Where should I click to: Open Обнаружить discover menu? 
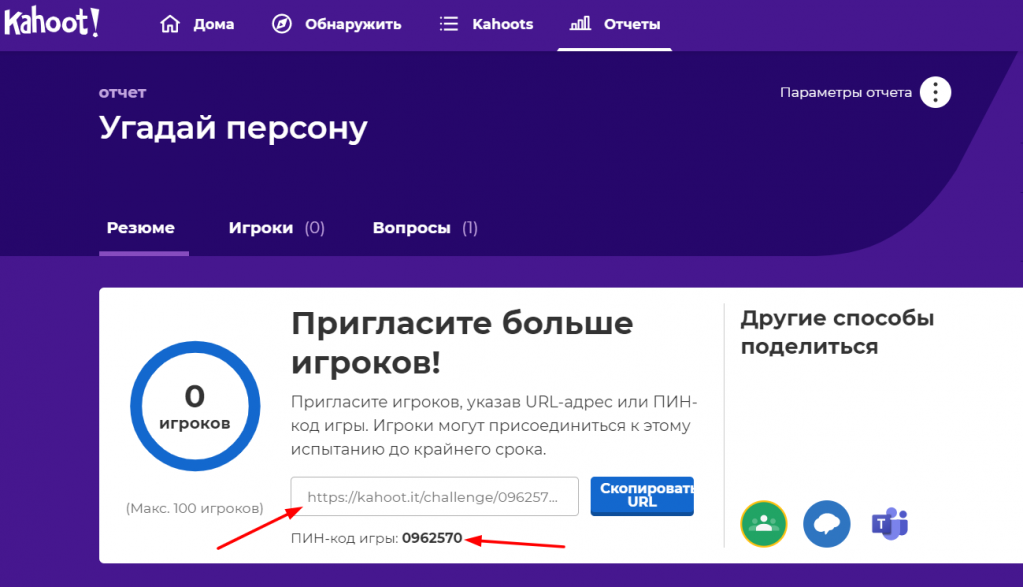tap(337, 24)
